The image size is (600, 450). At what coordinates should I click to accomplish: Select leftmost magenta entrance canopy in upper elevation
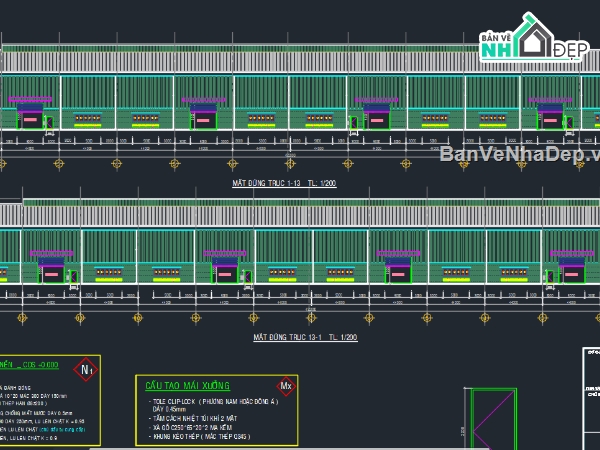tap(30, 100)
